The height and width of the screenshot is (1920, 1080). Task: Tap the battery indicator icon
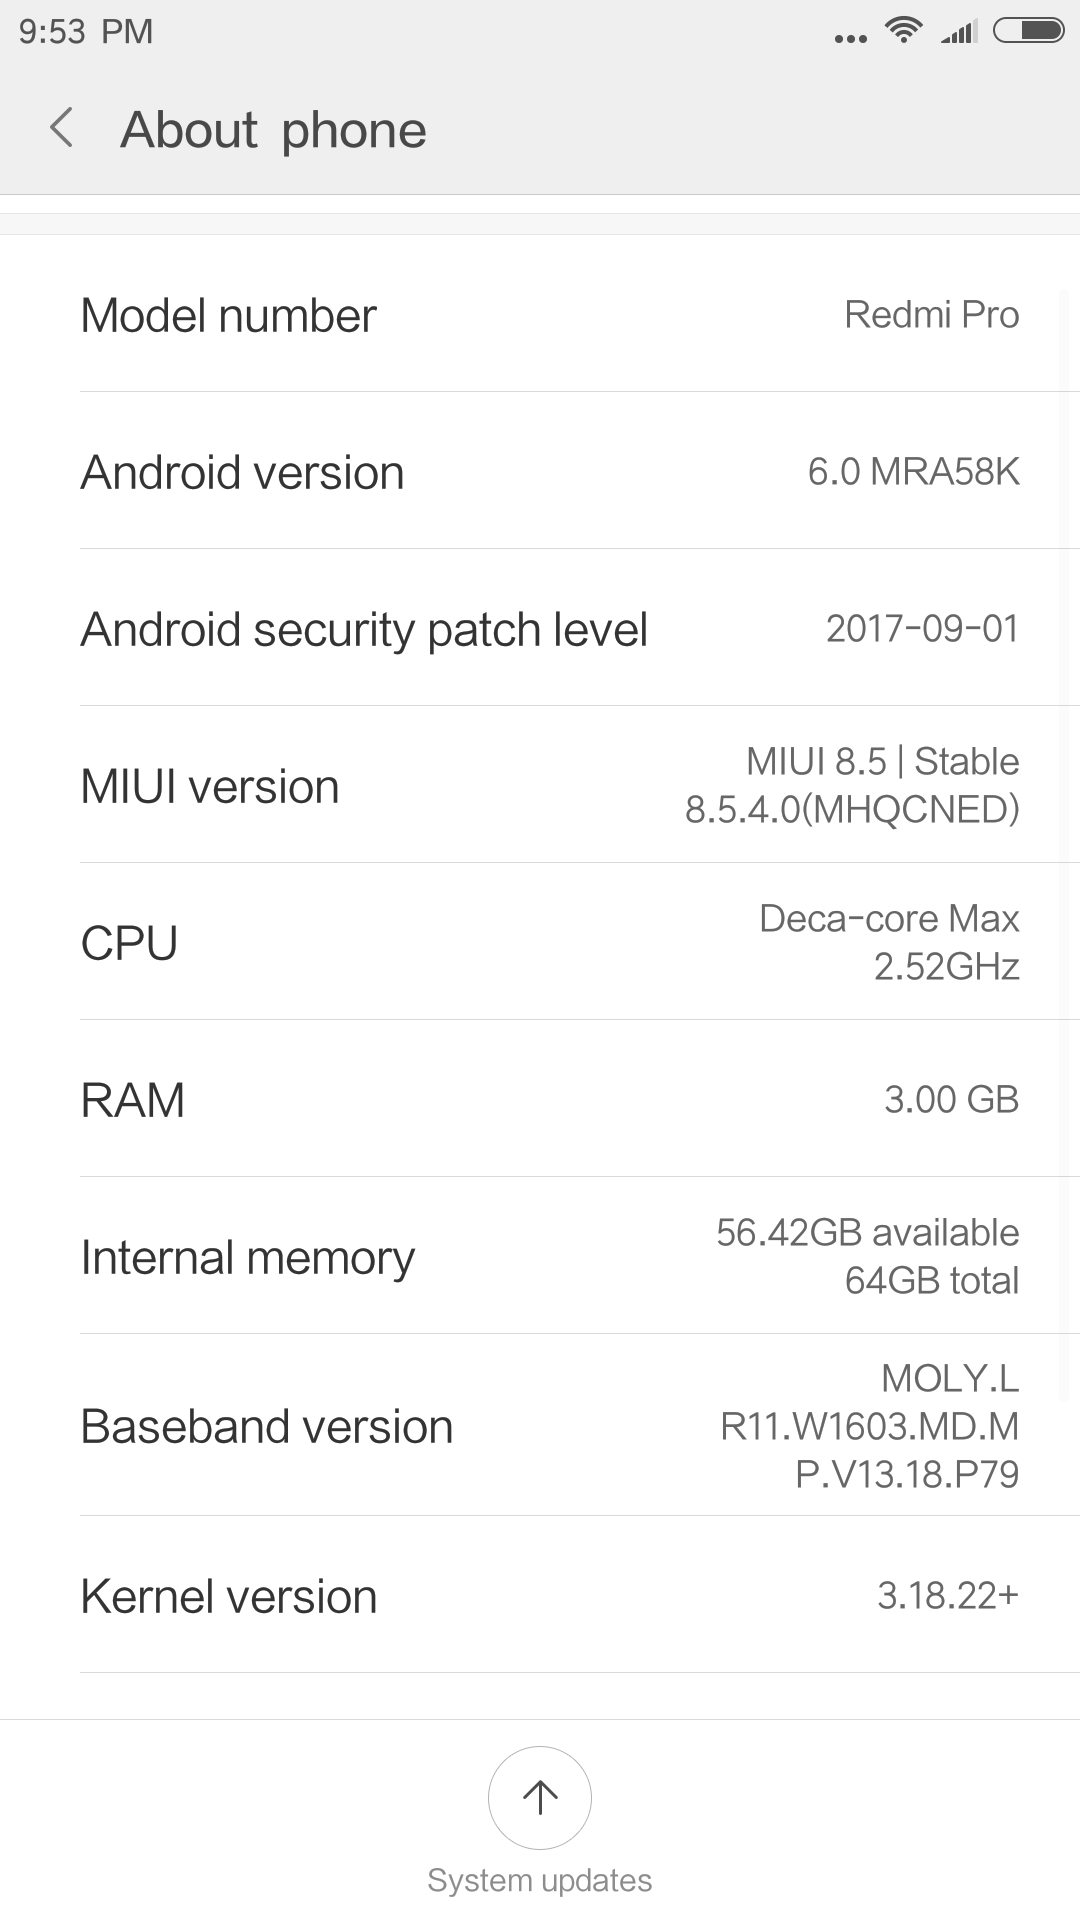coord(1028,31)
